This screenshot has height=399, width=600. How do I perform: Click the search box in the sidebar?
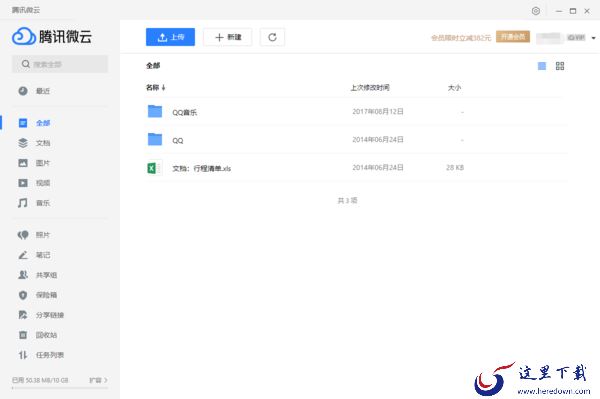(x=60, y=64)
